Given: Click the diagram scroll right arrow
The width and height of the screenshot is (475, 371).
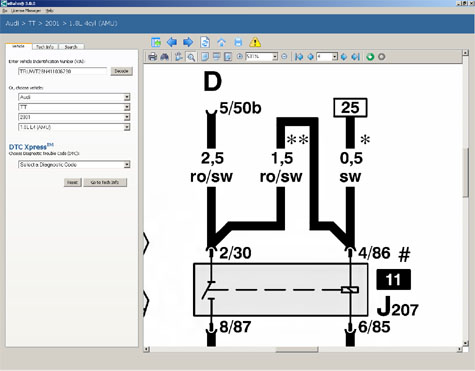Looking at the screenshot, I should [x=459, y=349].
